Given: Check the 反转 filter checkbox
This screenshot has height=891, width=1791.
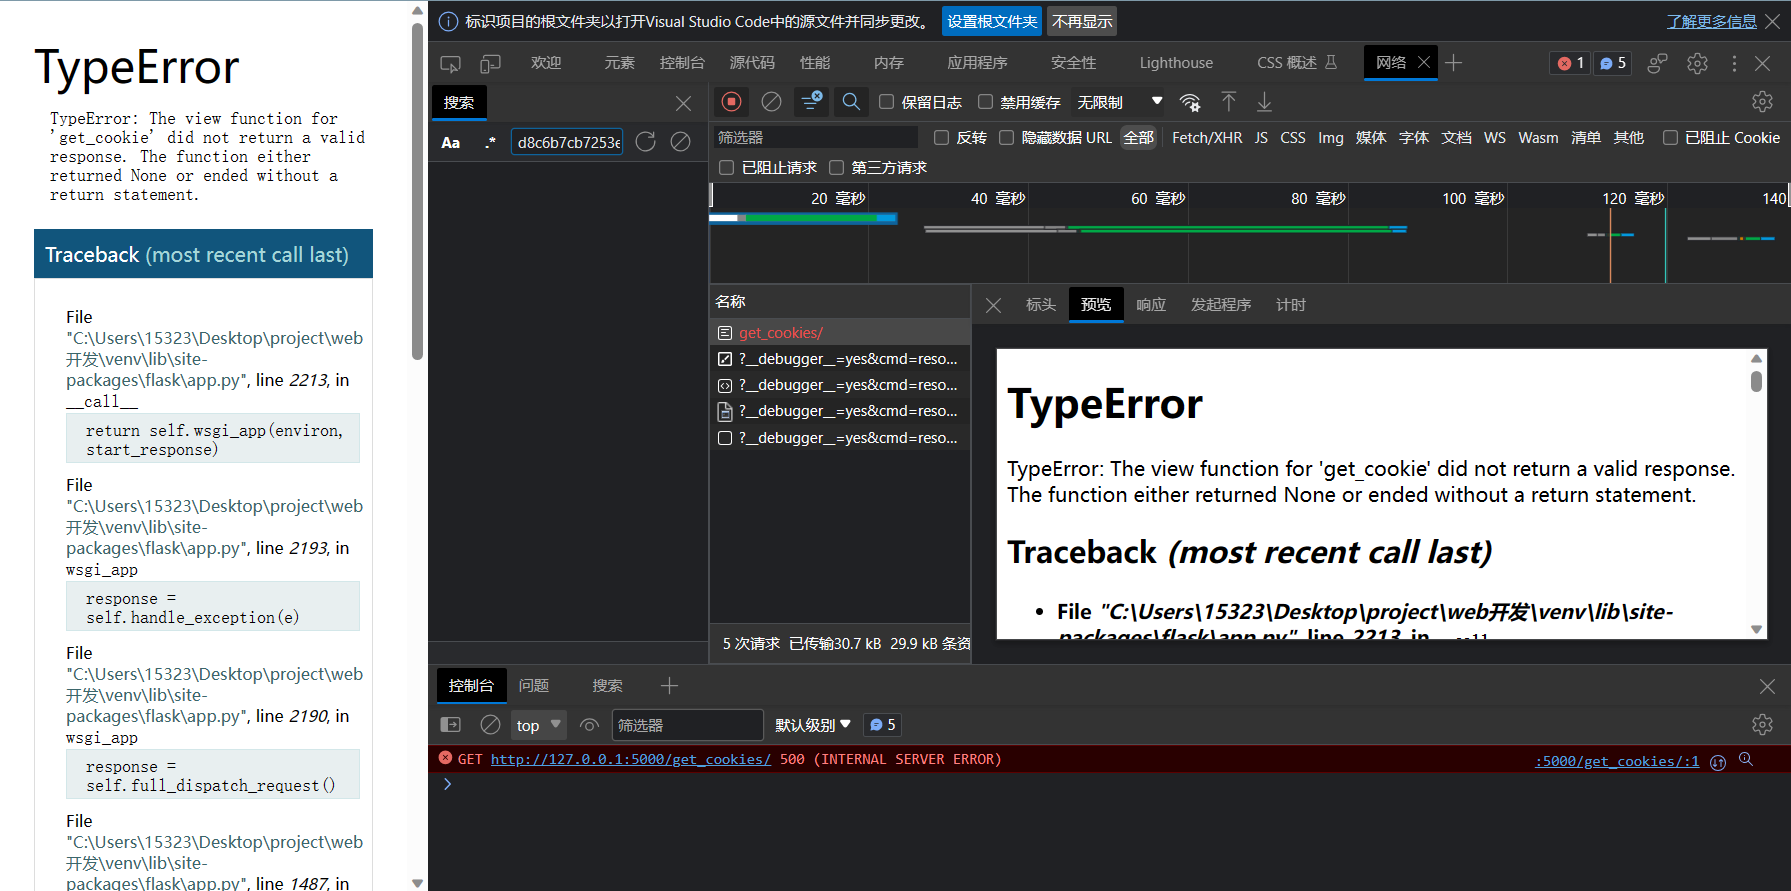Looking at the screenshot, I should coord(941,137).
